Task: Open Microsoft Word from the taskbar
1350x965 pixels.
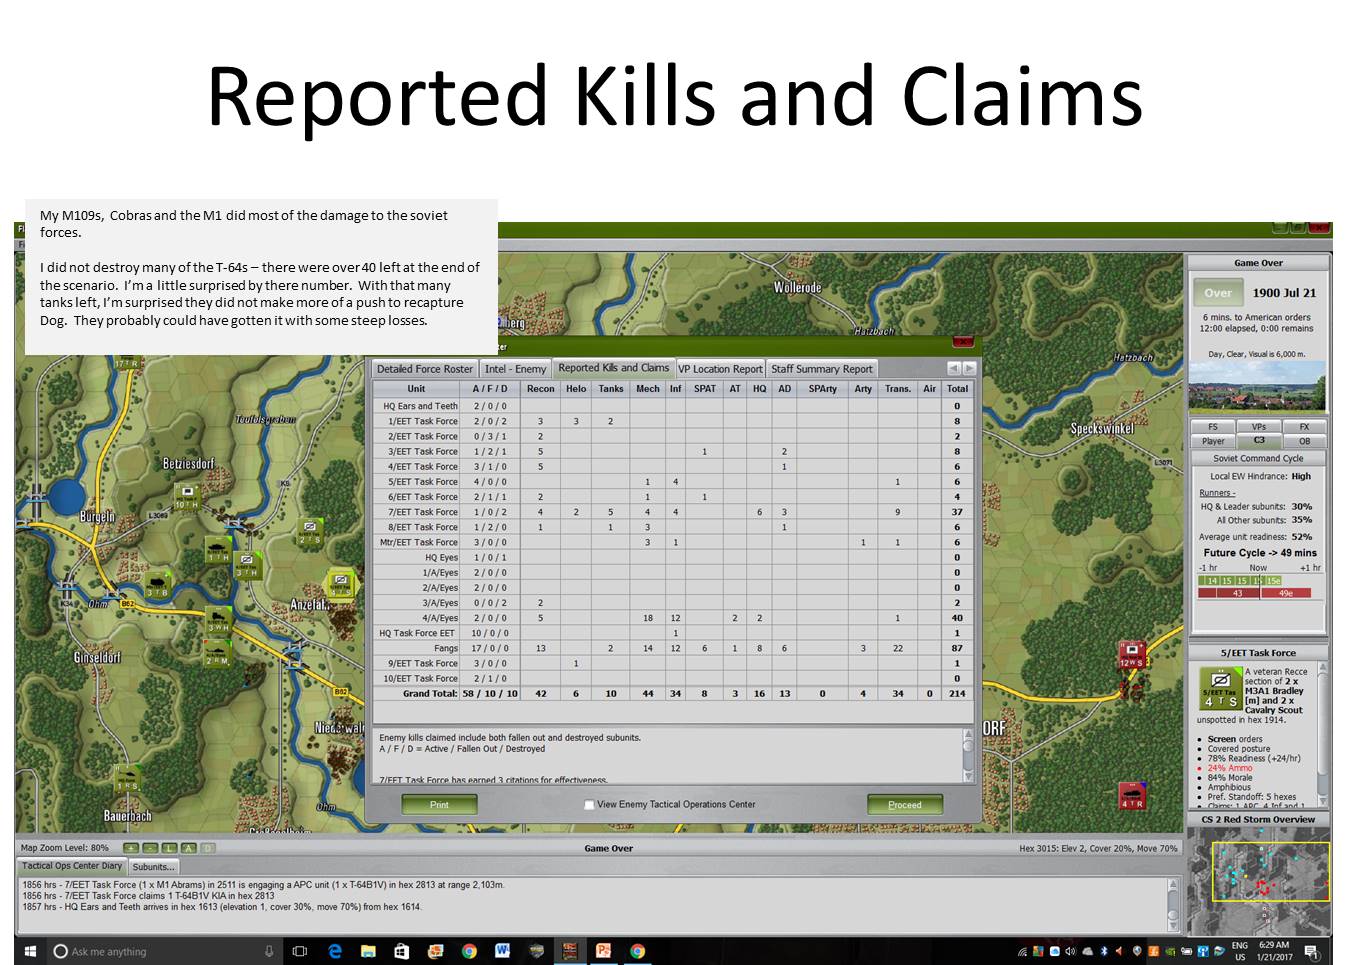Action: click(502, 951)
